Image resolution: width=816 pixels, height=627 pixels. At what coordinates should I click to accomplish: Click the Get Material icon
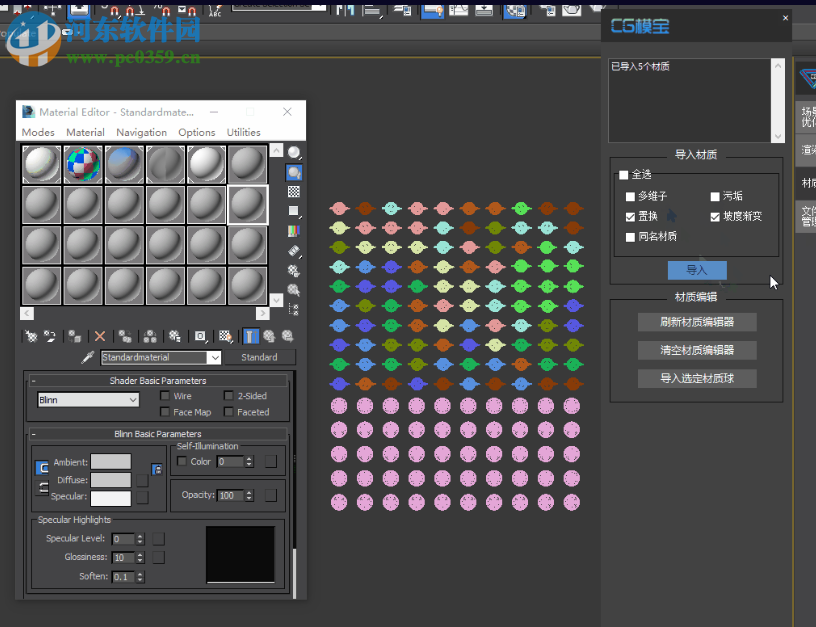click(x=30, y=337)
